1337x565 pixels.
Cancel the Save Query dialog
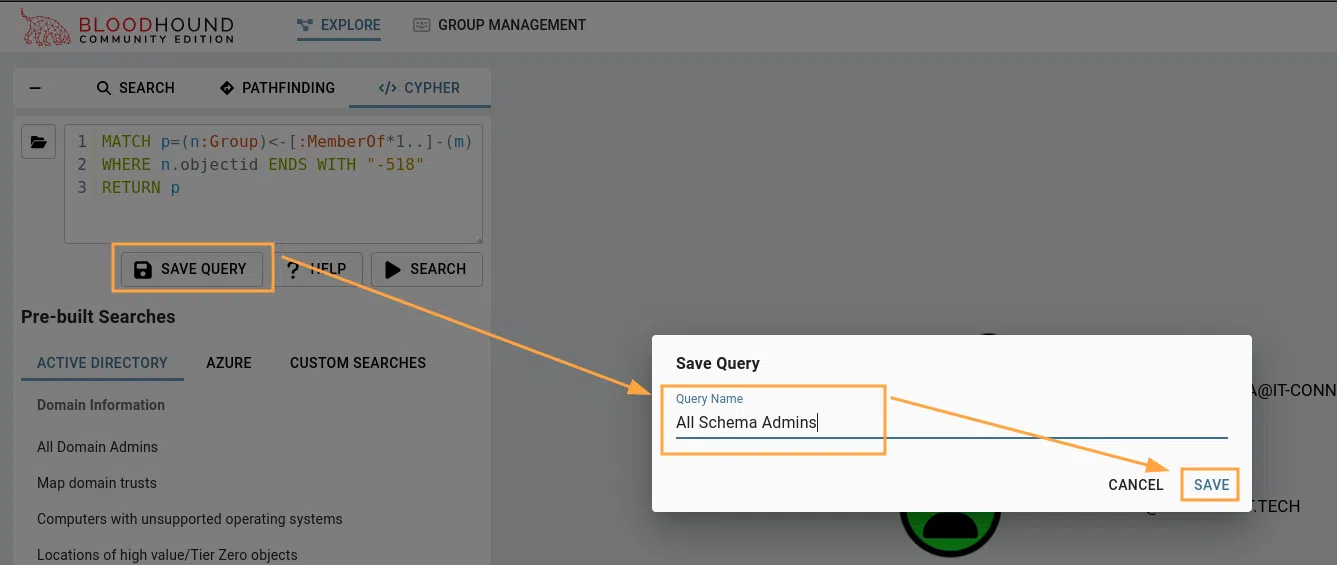coord(1136,485)
